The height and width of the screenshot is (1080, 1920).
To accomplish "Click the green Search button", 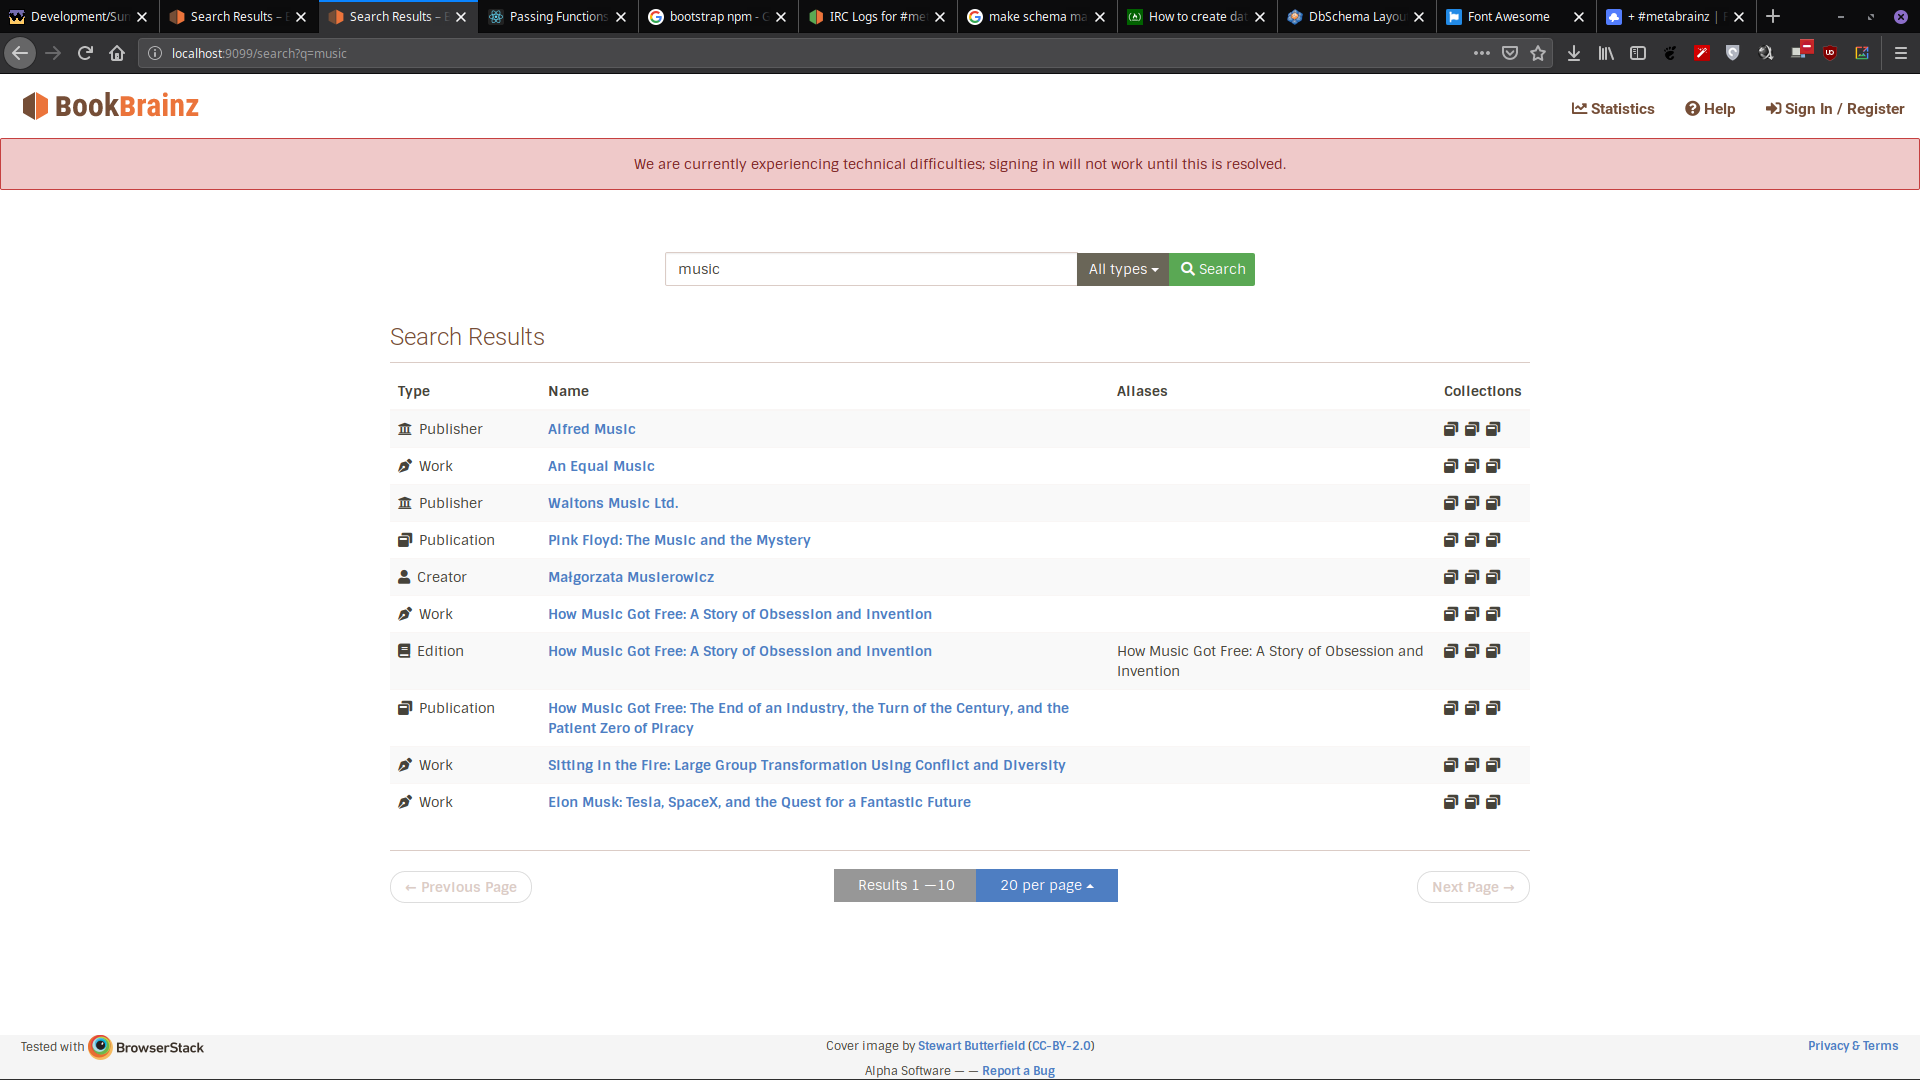I will [1212, 269].
